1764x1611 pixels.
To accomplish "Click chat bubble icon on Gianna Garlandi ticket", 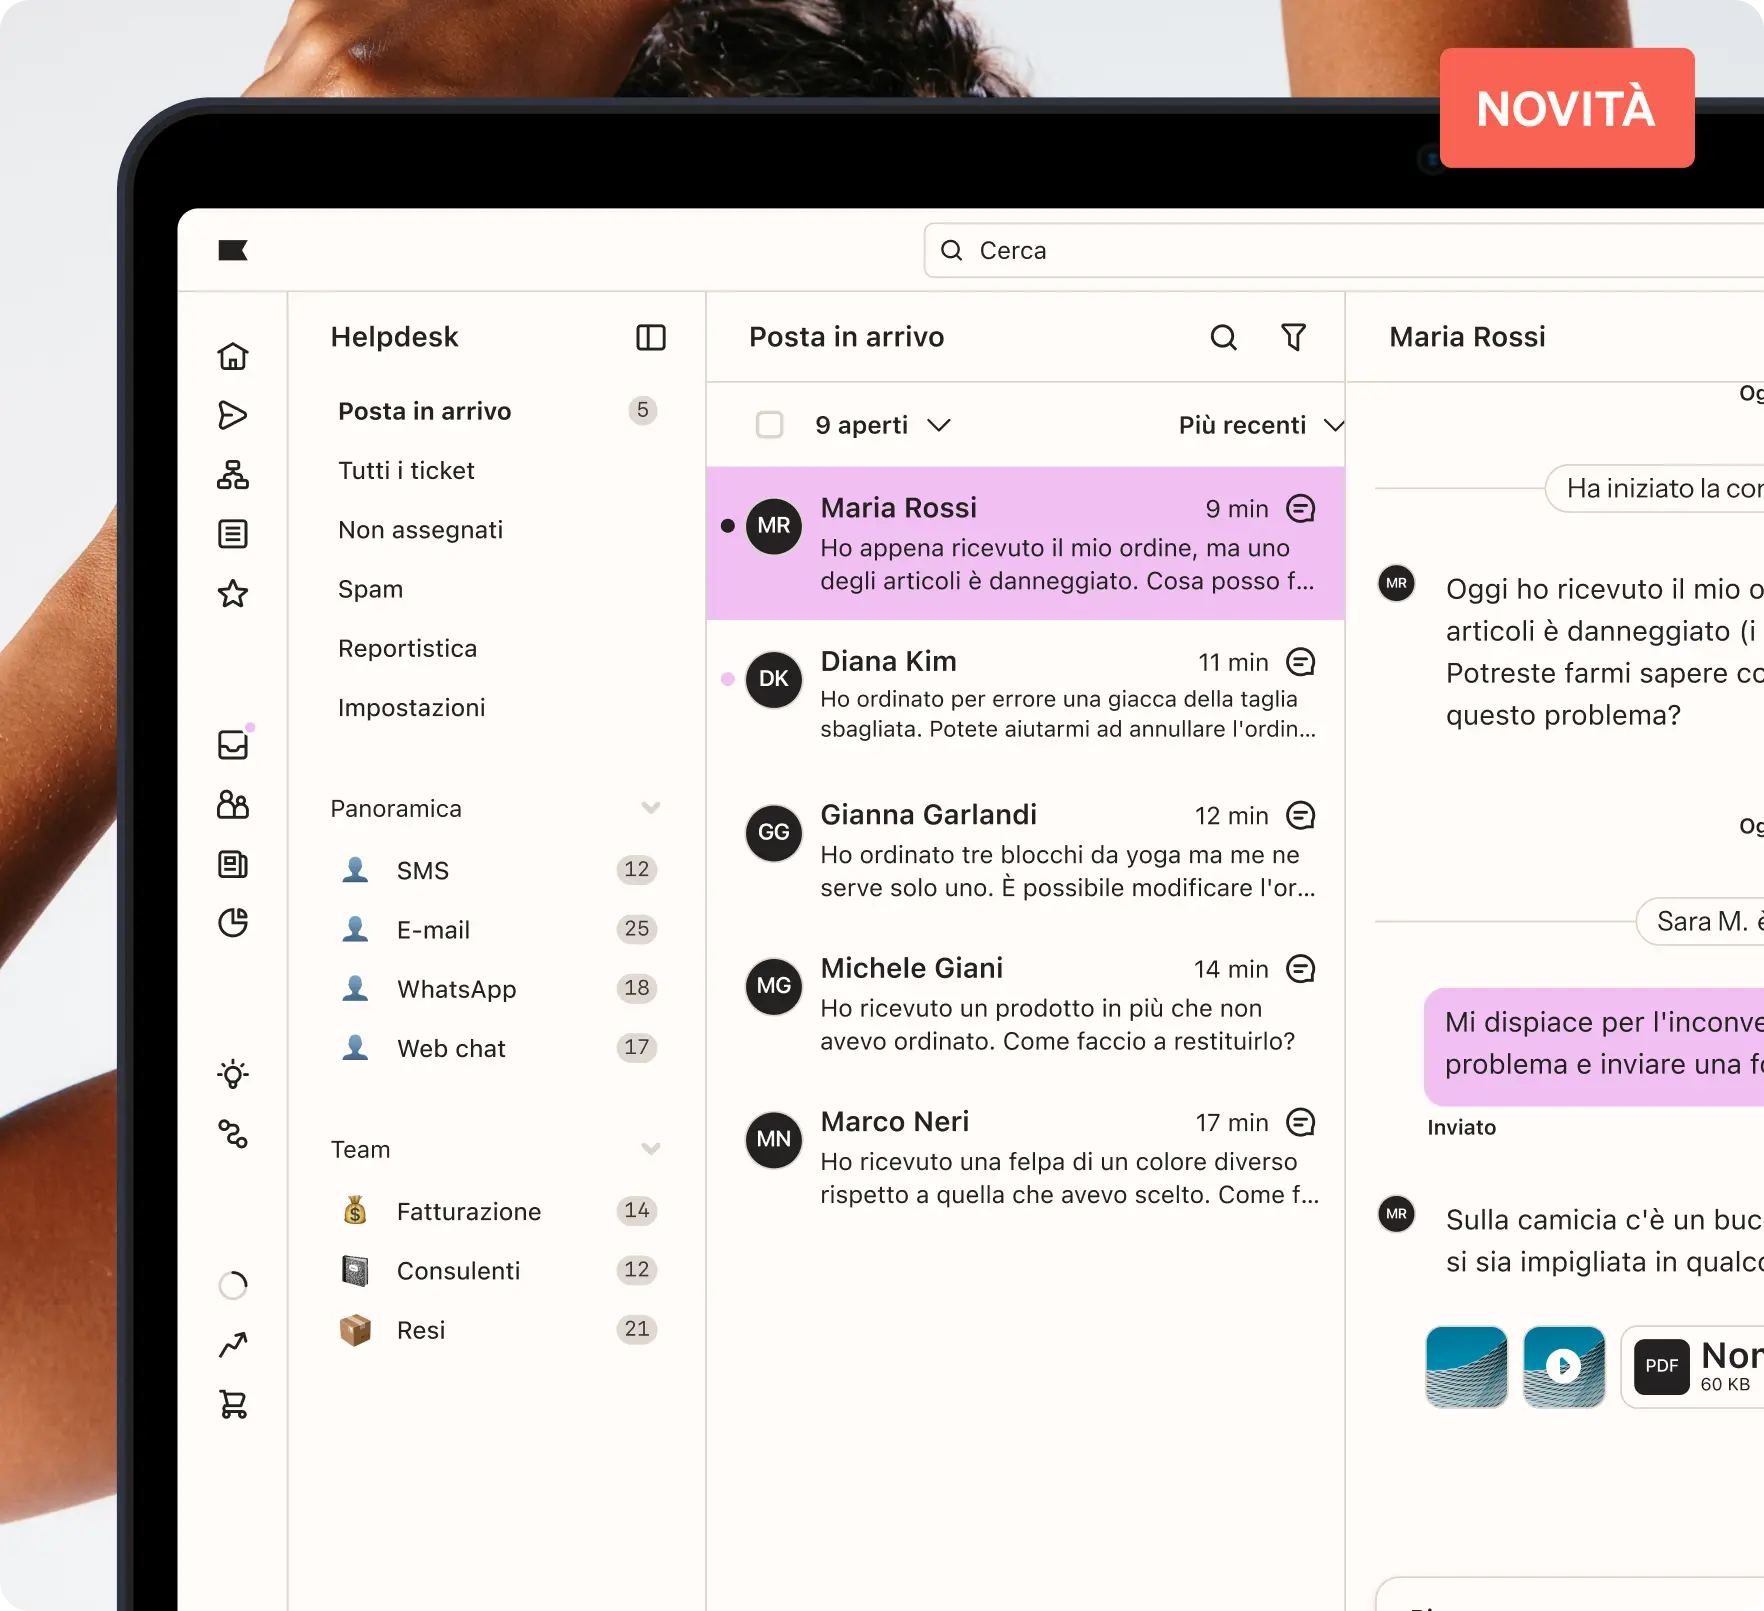I will pos(1300,816).
